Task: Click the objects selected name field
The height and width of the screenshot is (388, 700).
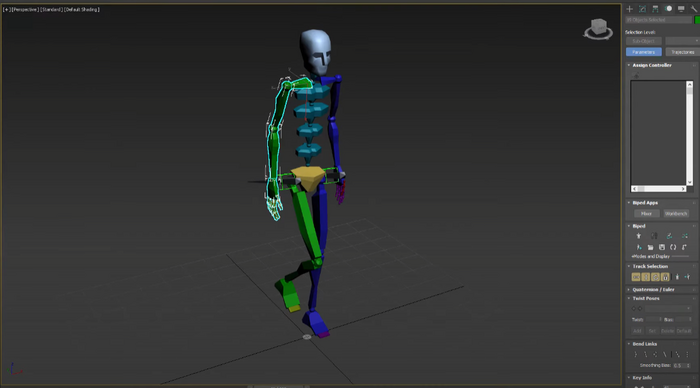Action: (659, 20)
